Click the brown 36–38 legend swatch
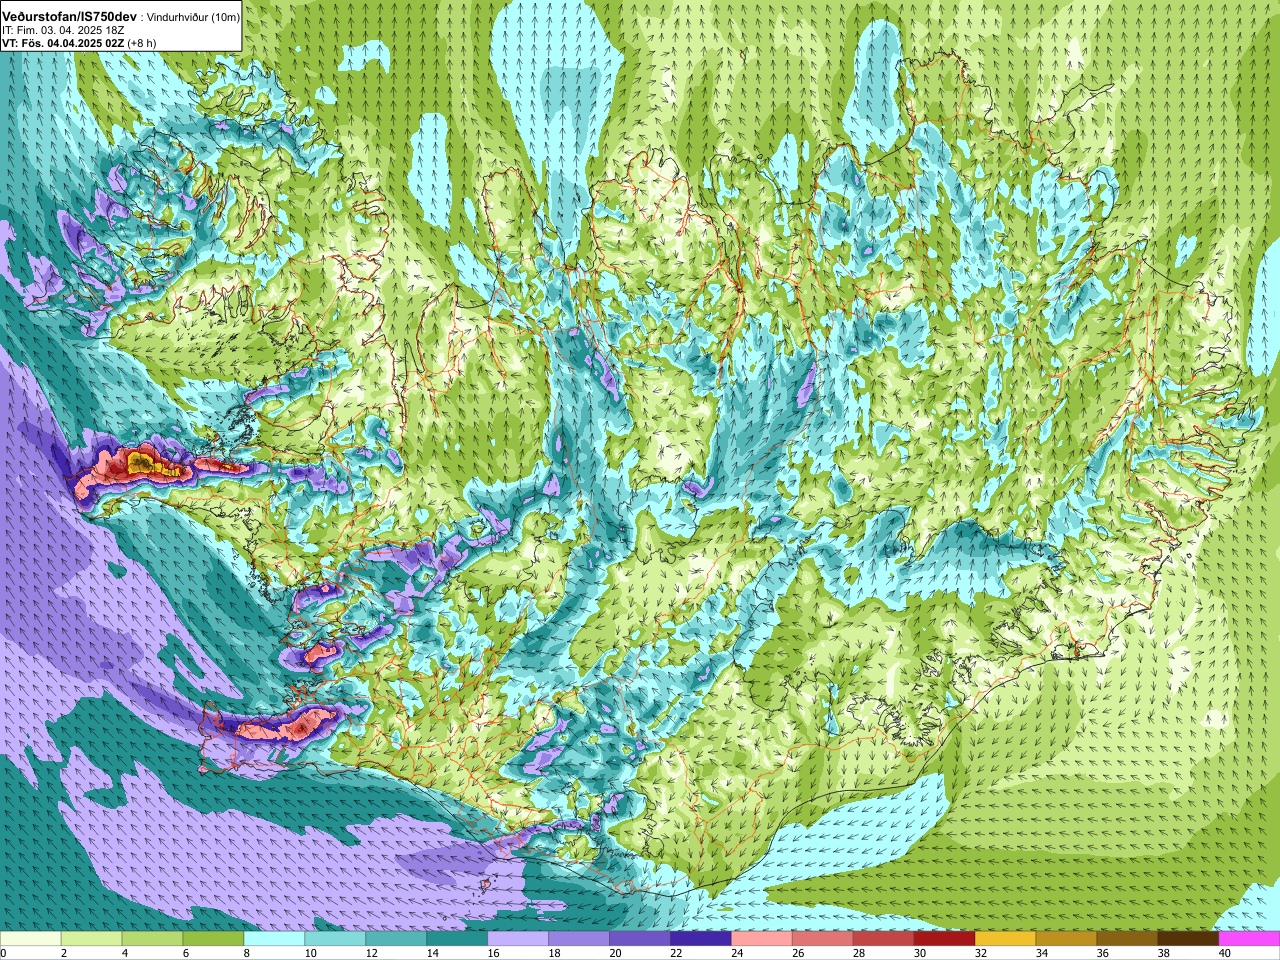 click(x=1128, y=939)
